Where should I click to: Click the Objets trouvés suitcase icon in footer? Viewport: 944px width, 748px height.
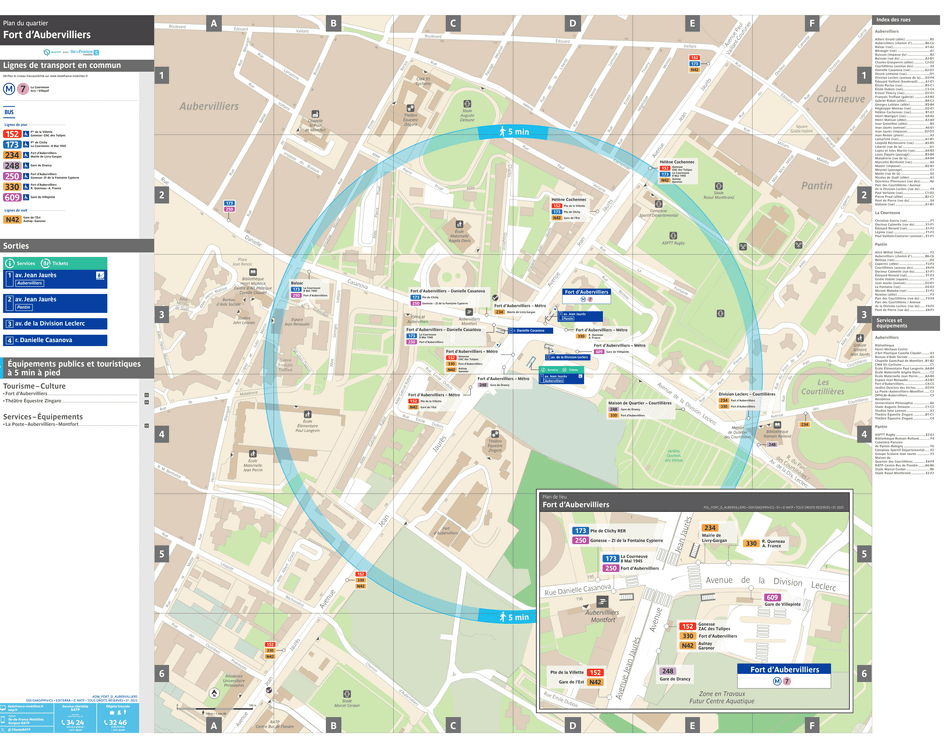tap(112, 713)
